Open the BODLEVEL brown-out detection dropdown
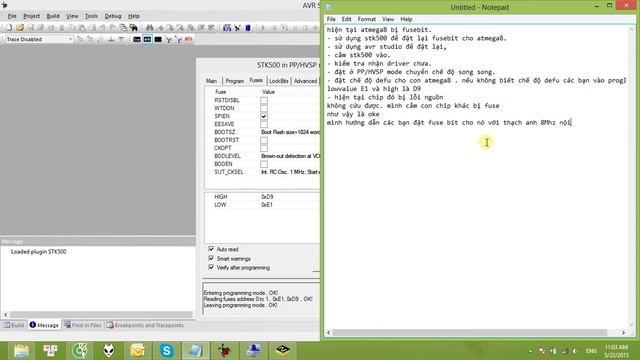640x360 pixels. tap(290, 156)
